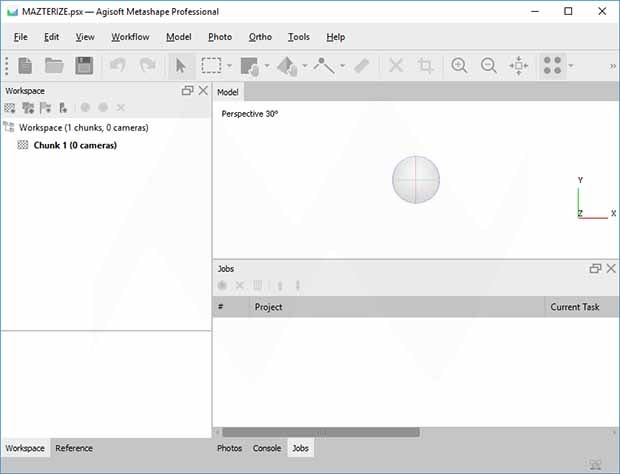Switch to the Console tab

pos(267,448)
